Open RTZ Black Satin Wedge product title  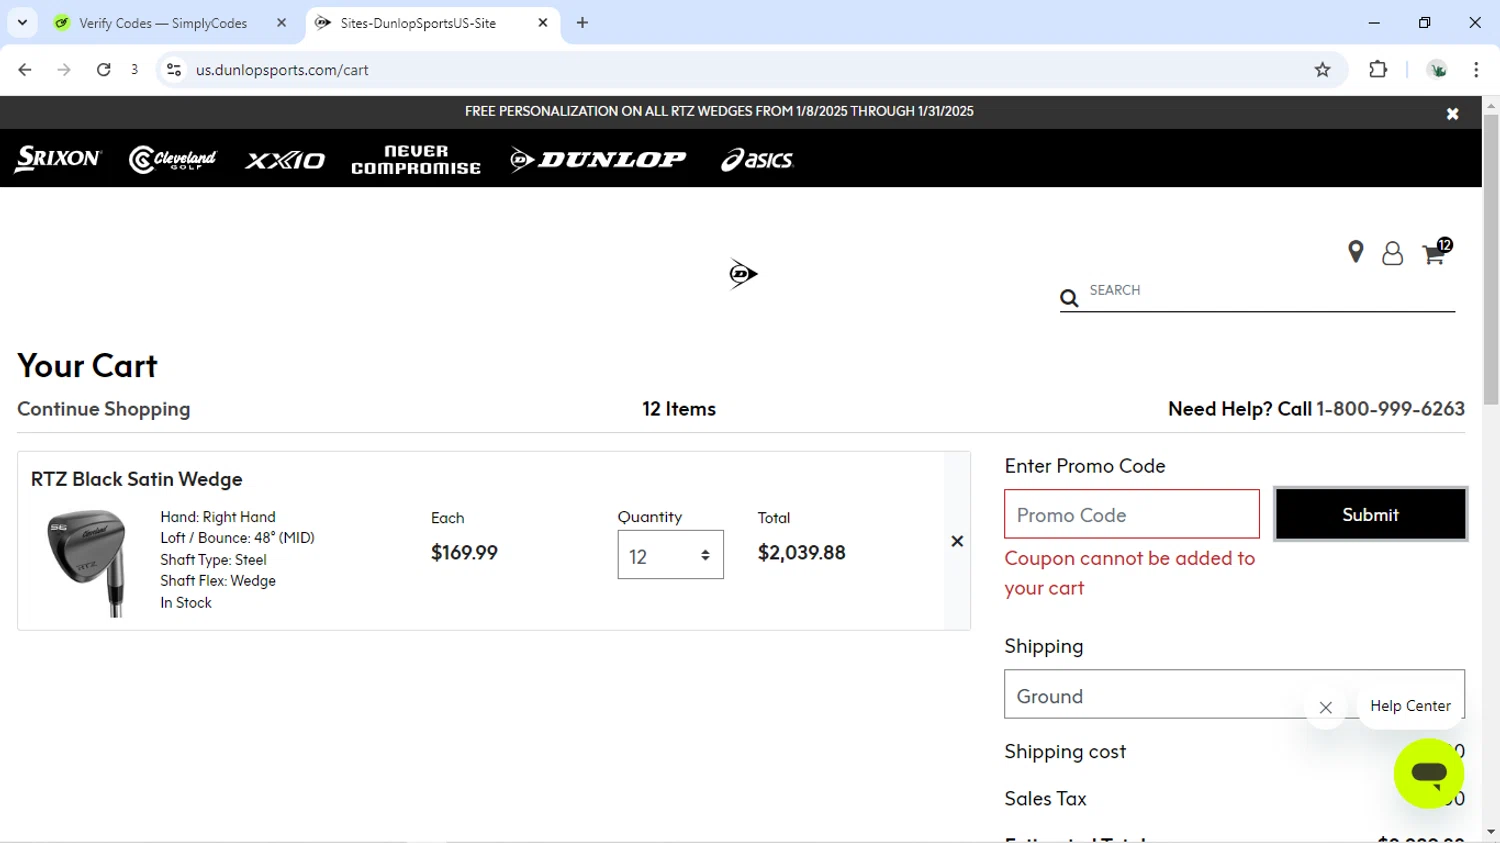pos(137,479)
